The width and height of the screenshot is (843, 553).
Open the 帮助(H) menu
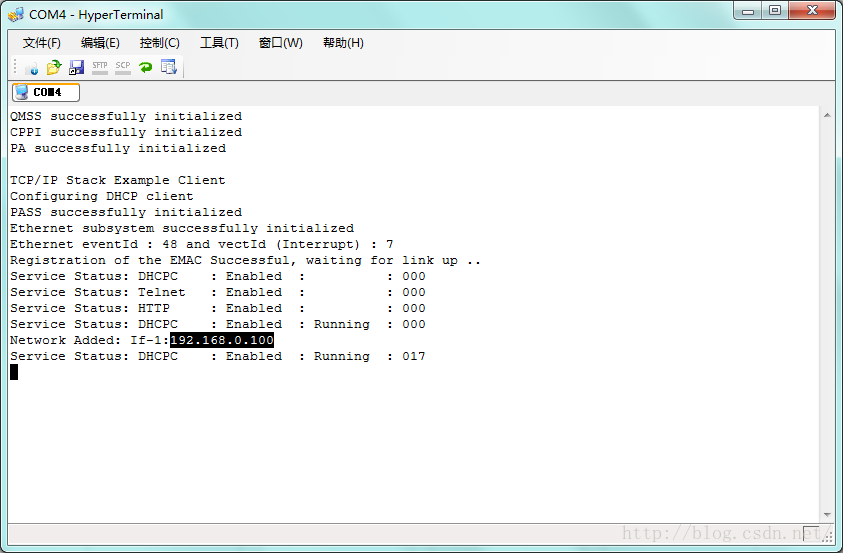[343, 43]
